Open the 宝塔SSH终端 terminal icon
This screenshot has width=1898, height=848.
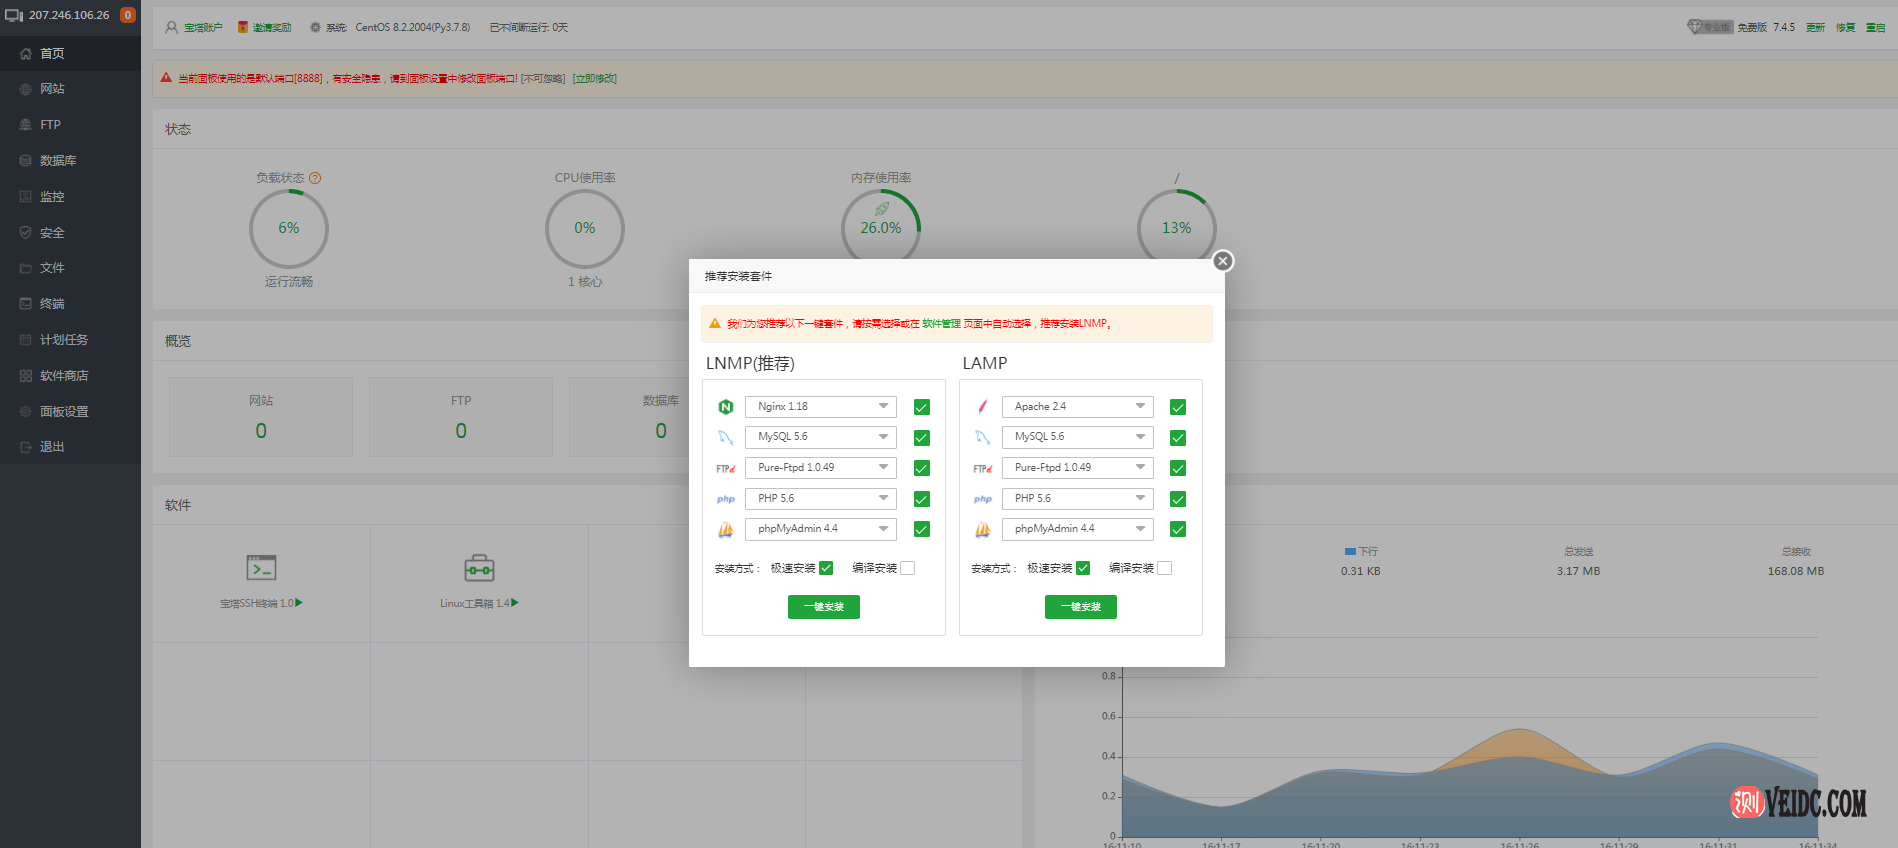261,568
